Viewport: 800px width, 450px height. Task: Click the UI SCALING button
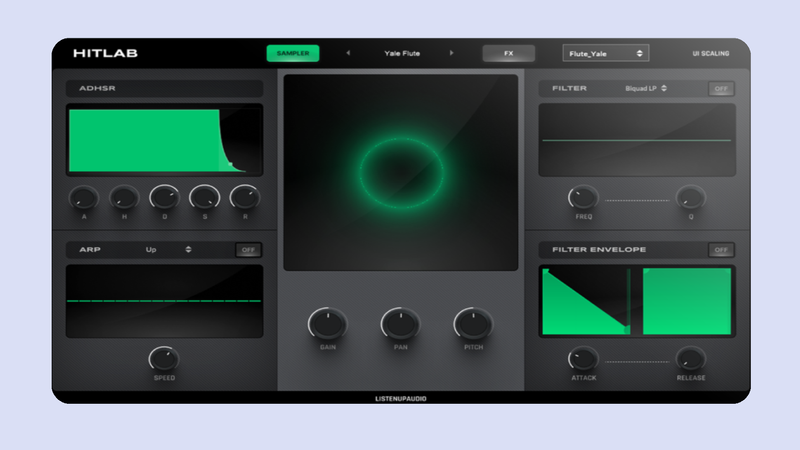click(710, 53)
